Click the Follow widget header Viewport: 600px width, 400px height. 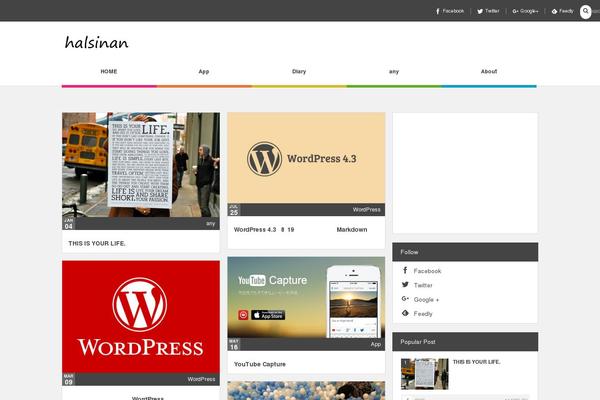click(x=465, y=252)
